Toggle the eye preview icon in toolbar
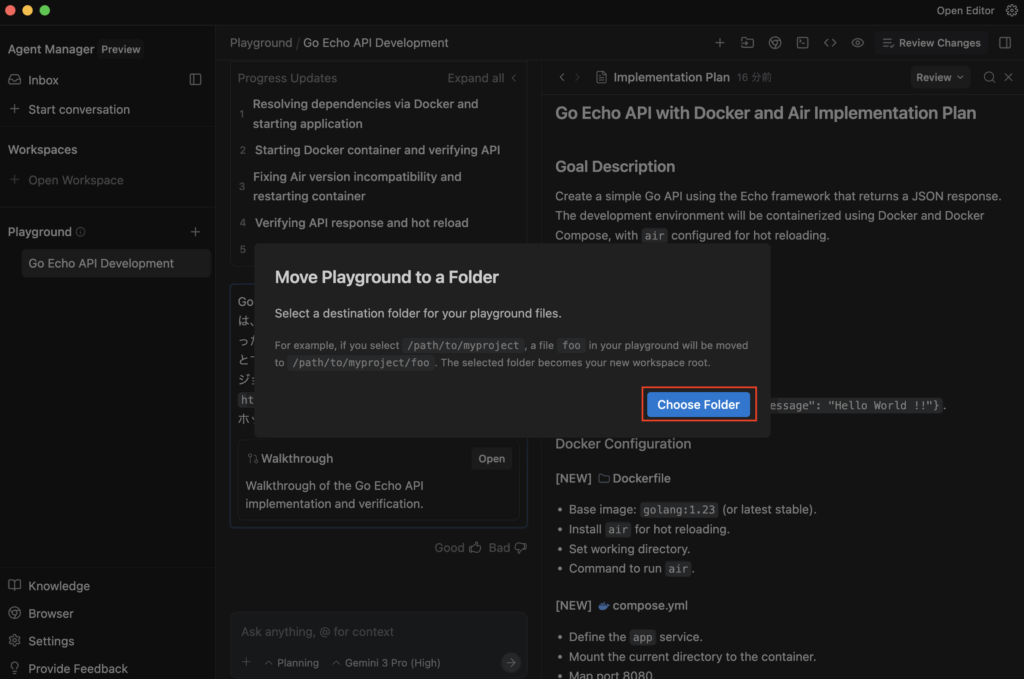This screenshot has height=679, width=1024. tap(858, 43)
